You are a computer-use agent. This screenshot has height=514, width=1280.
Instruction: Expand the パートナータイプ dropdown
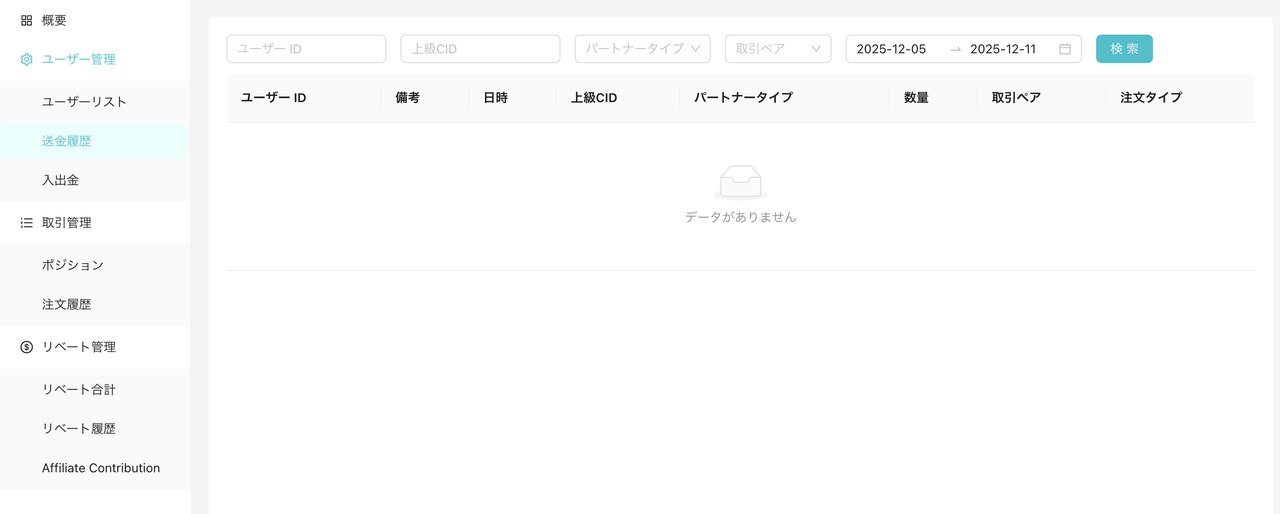click(x=643, y=49)
